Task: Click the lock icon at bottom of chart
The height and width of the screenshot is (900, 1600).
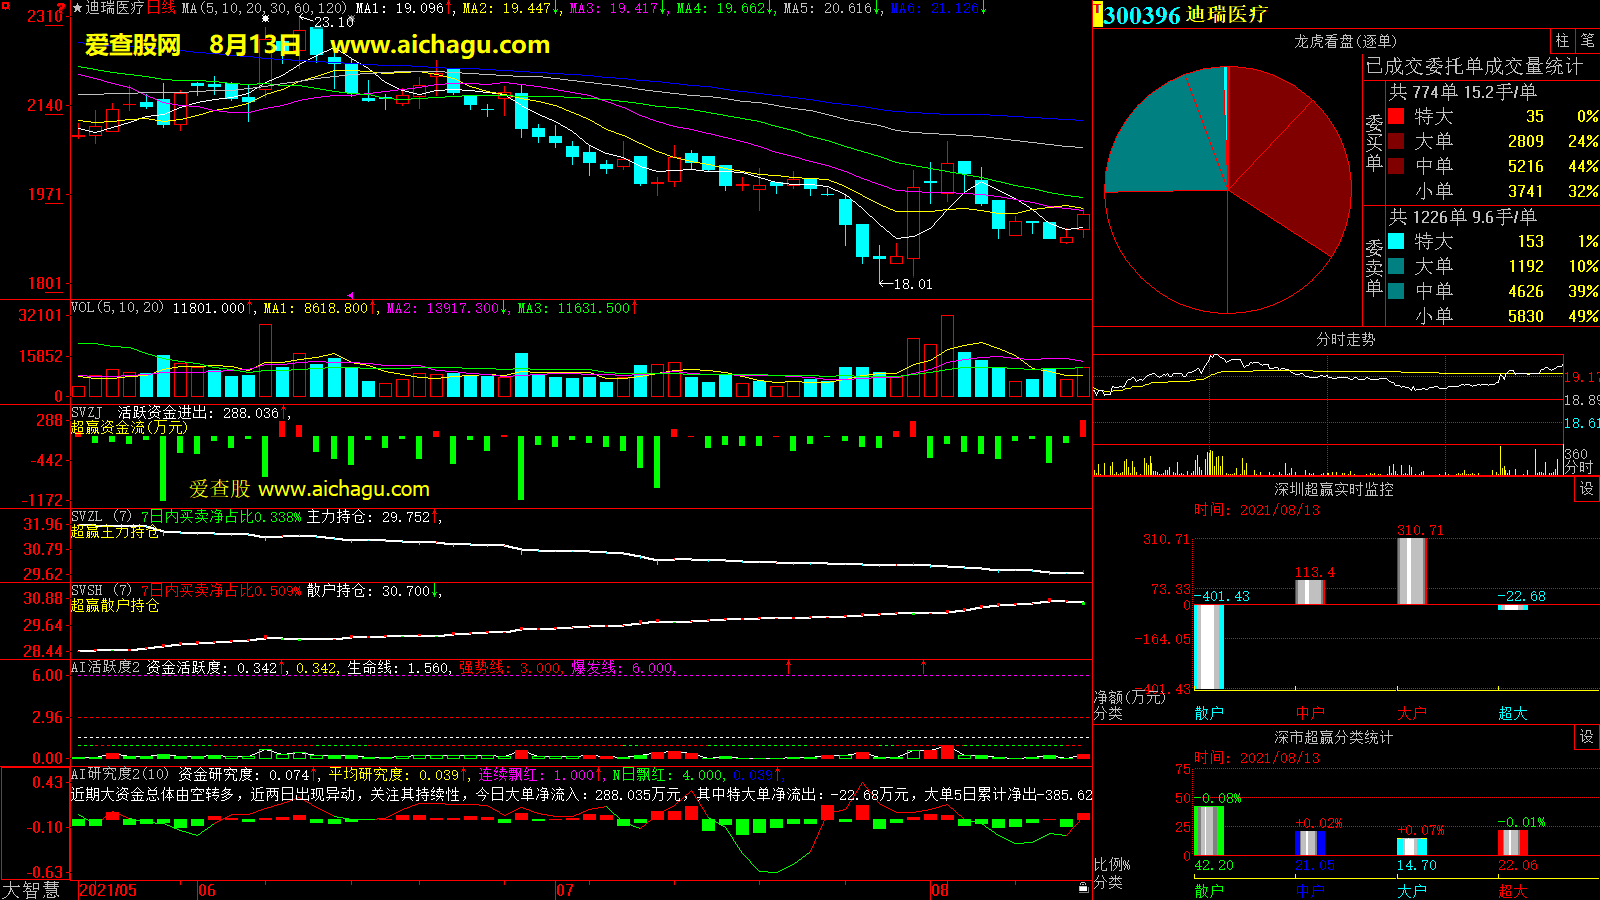Action: click(x=1083, y=888)
